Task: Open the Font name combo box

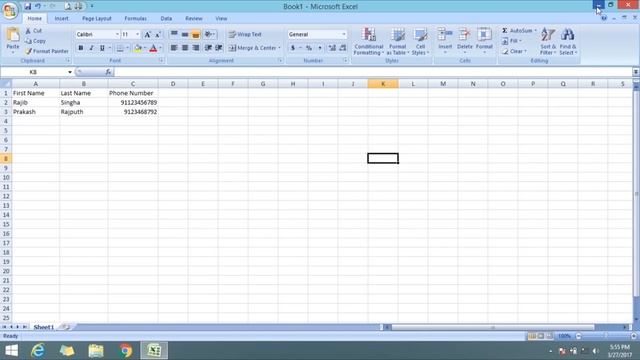Action: (98, 34)
